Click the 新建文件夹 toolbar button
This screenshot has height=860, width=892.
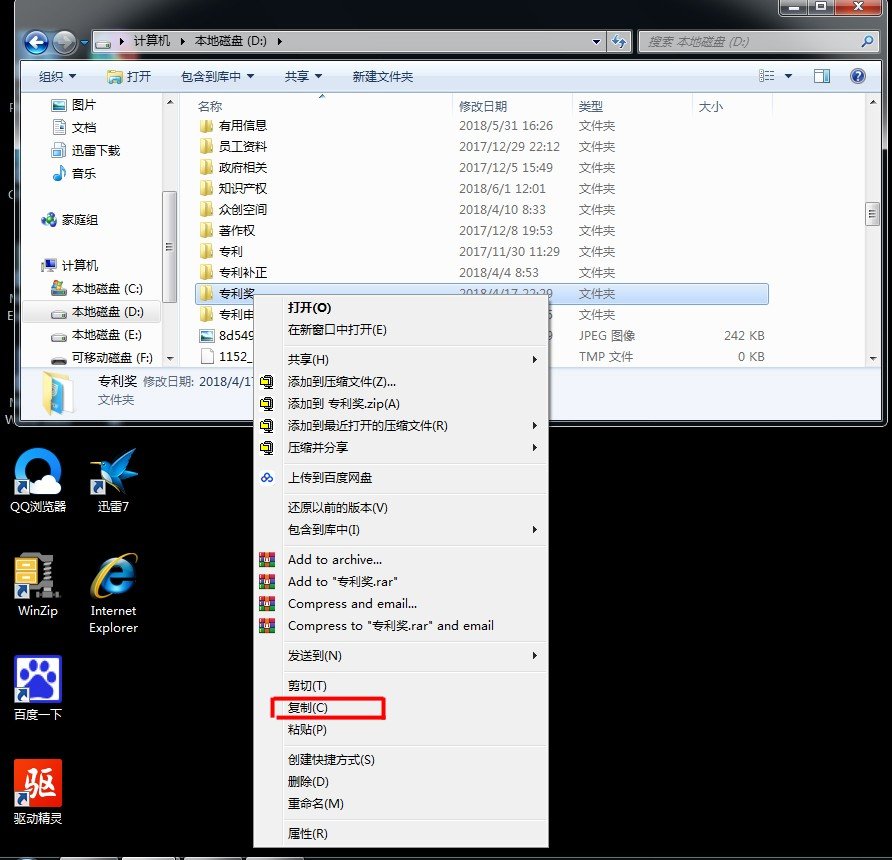382,76
